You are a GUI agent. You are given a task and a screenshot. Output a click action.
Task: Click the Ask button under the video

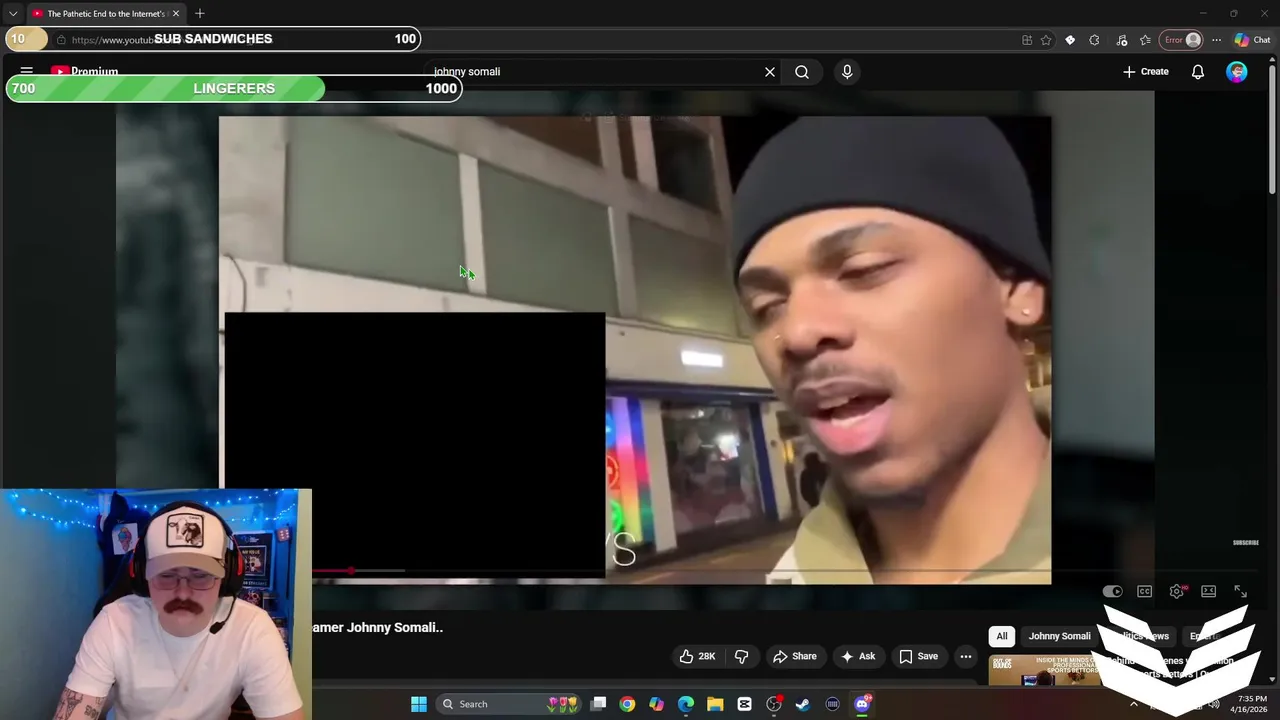click(858, 656)
